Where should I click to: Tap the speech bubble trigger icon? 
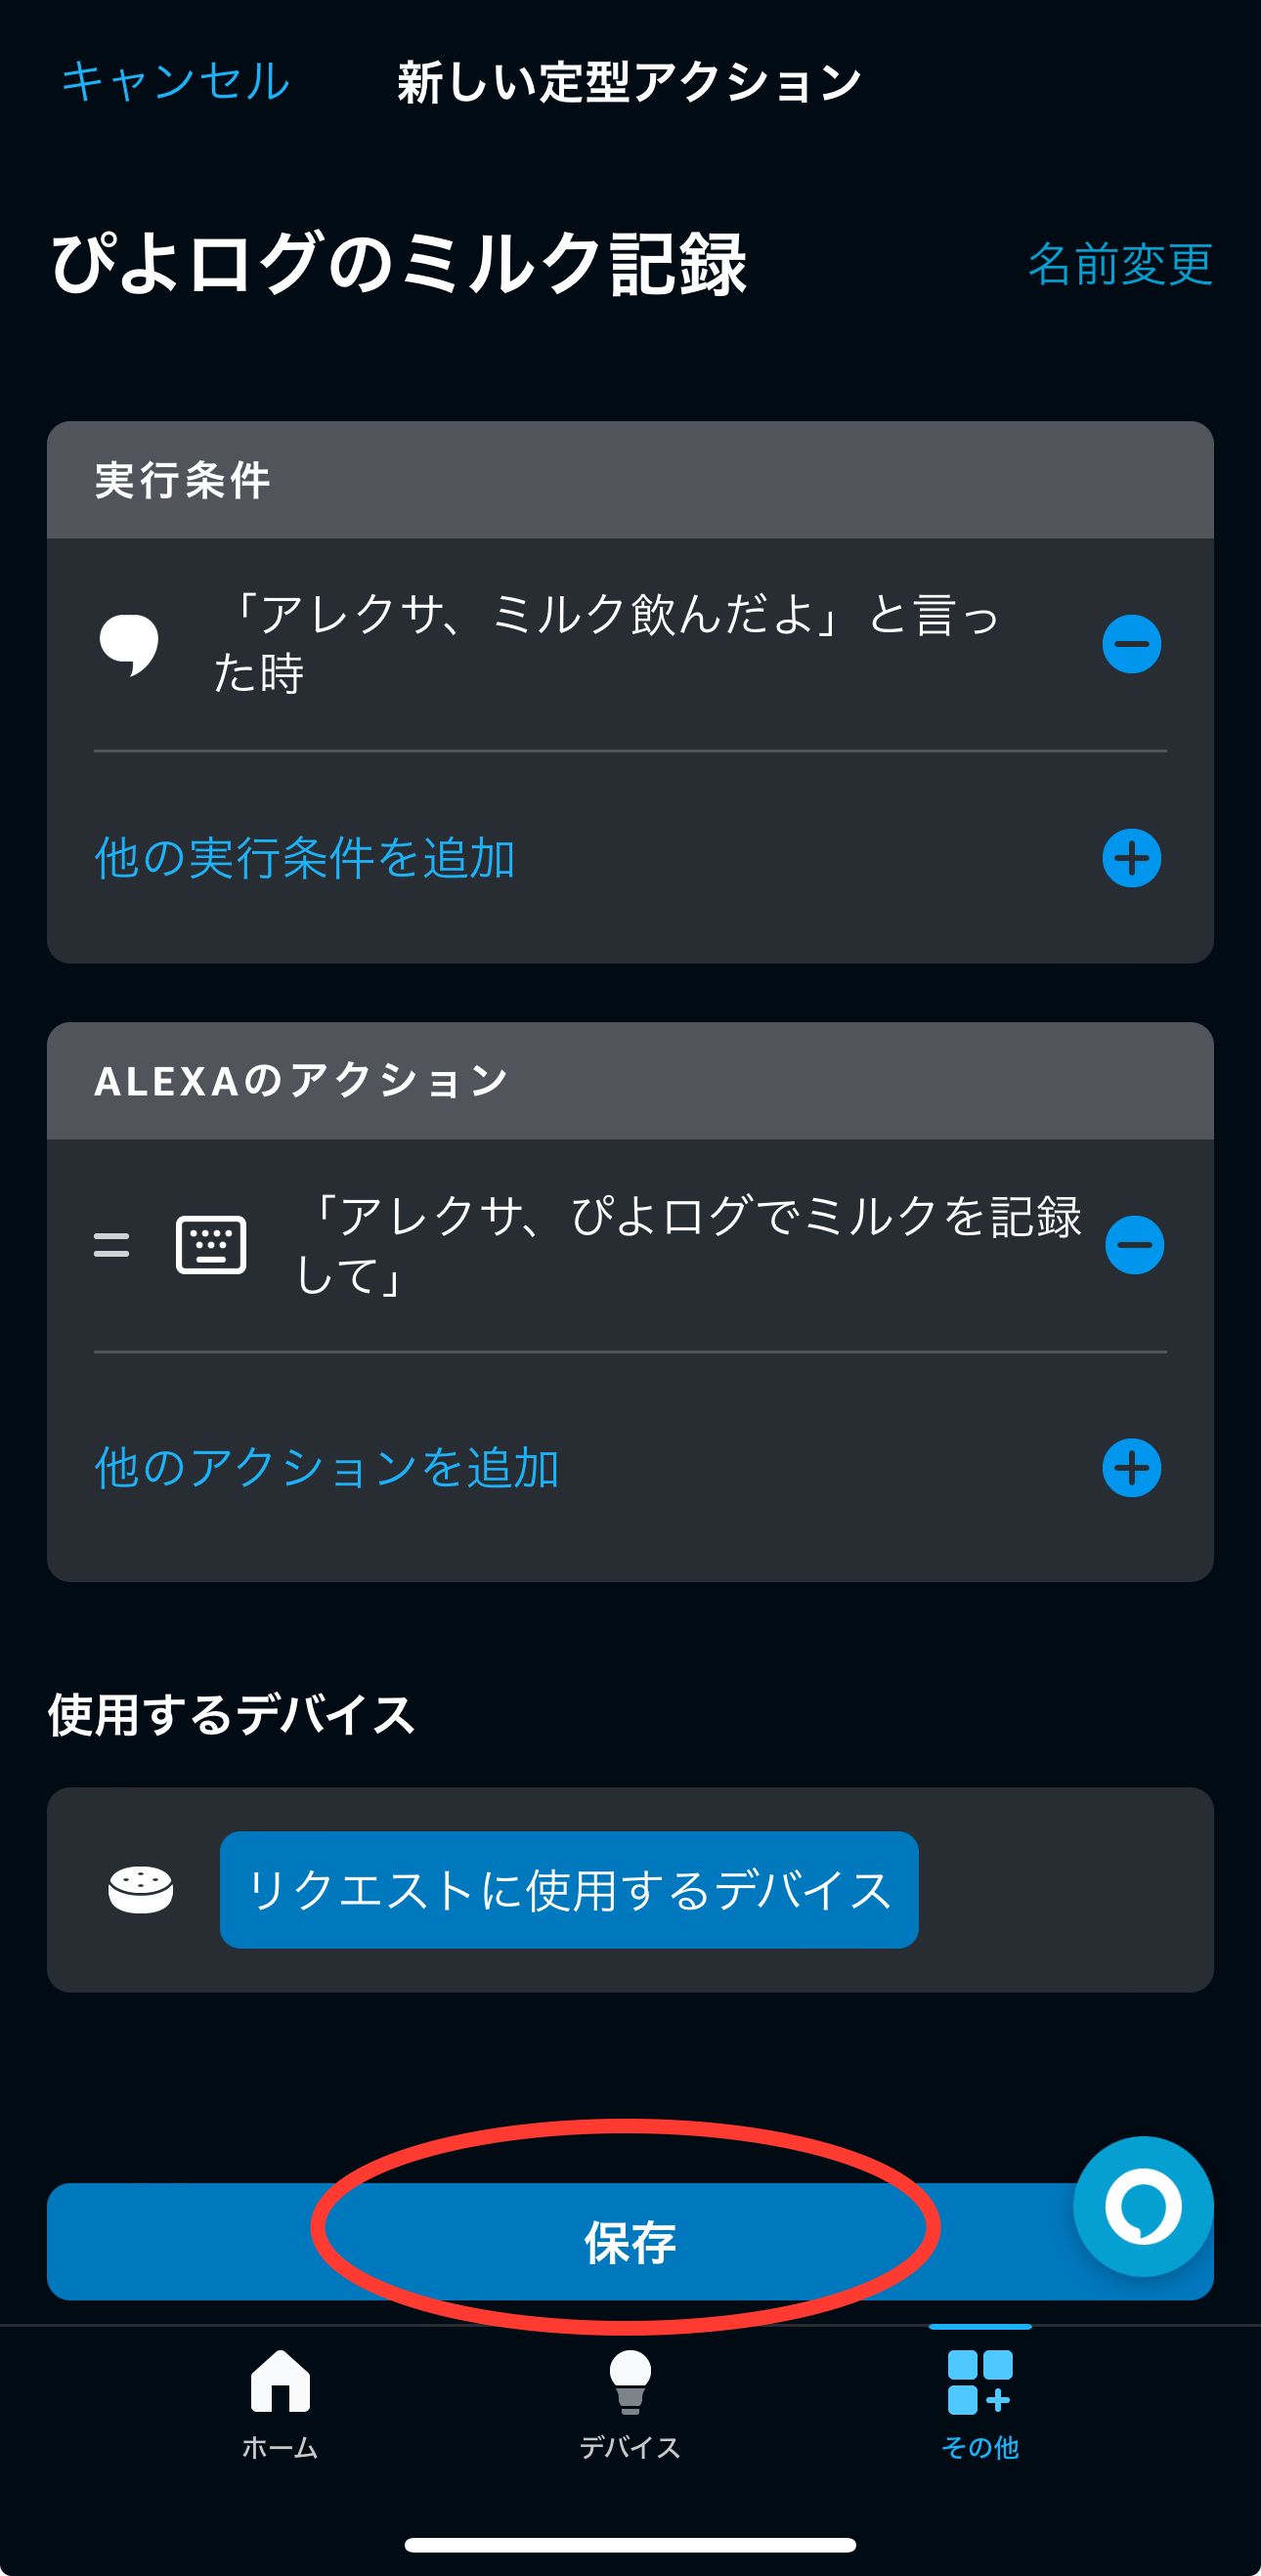pos(129,644)
